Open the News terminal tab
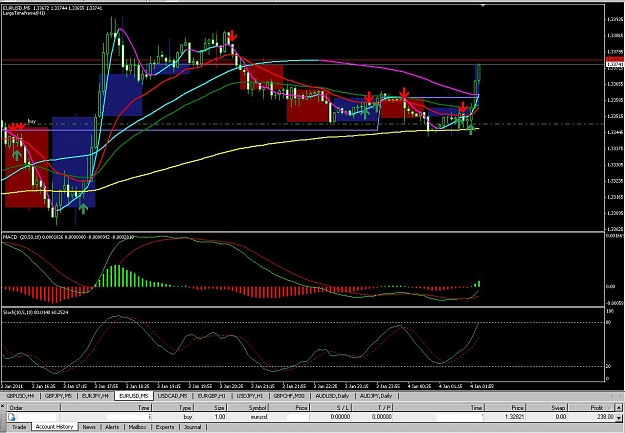The width and height of the screenshot is (625, 433). pyautogui.click(x=89, y=427)
